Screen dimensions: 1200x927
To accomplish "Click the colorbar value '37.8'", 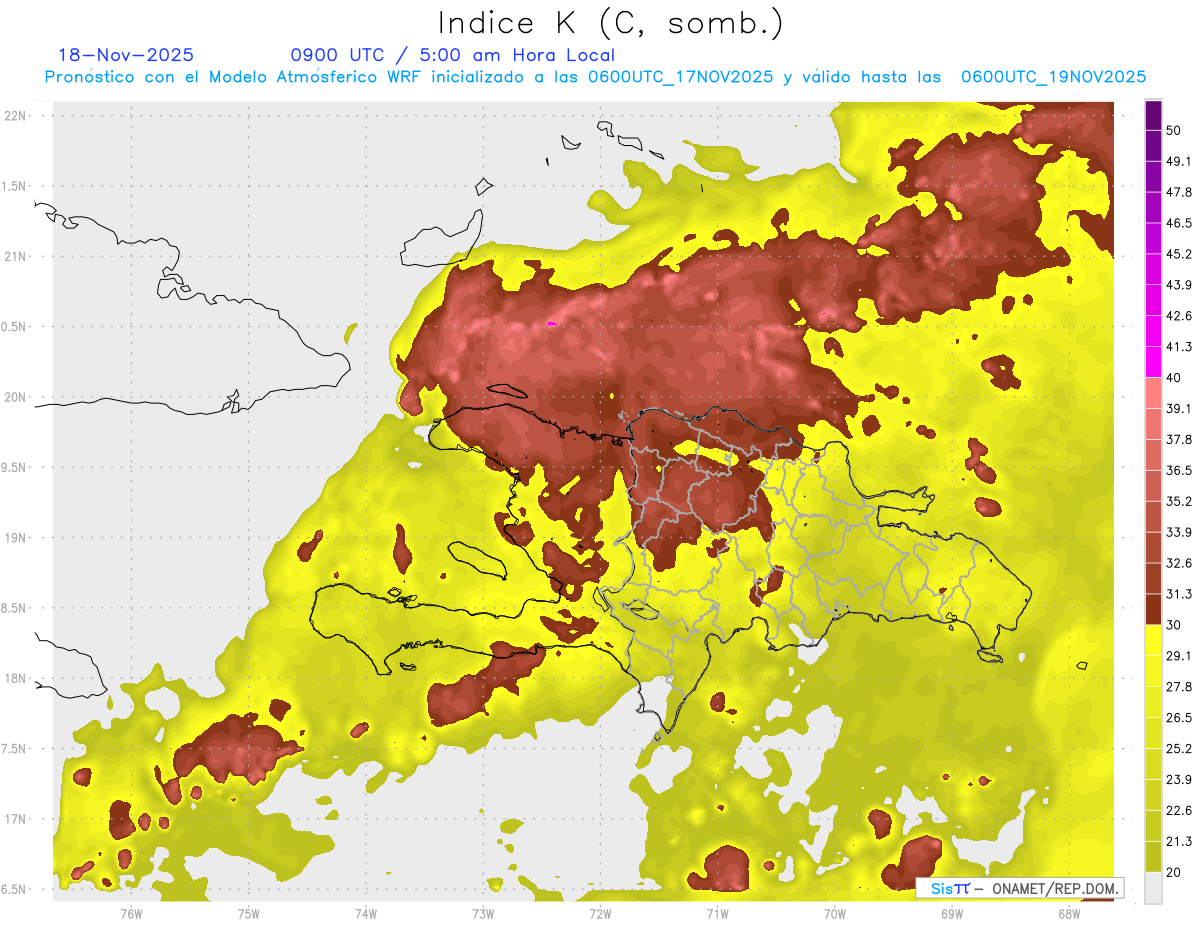I will [1179, 439].
